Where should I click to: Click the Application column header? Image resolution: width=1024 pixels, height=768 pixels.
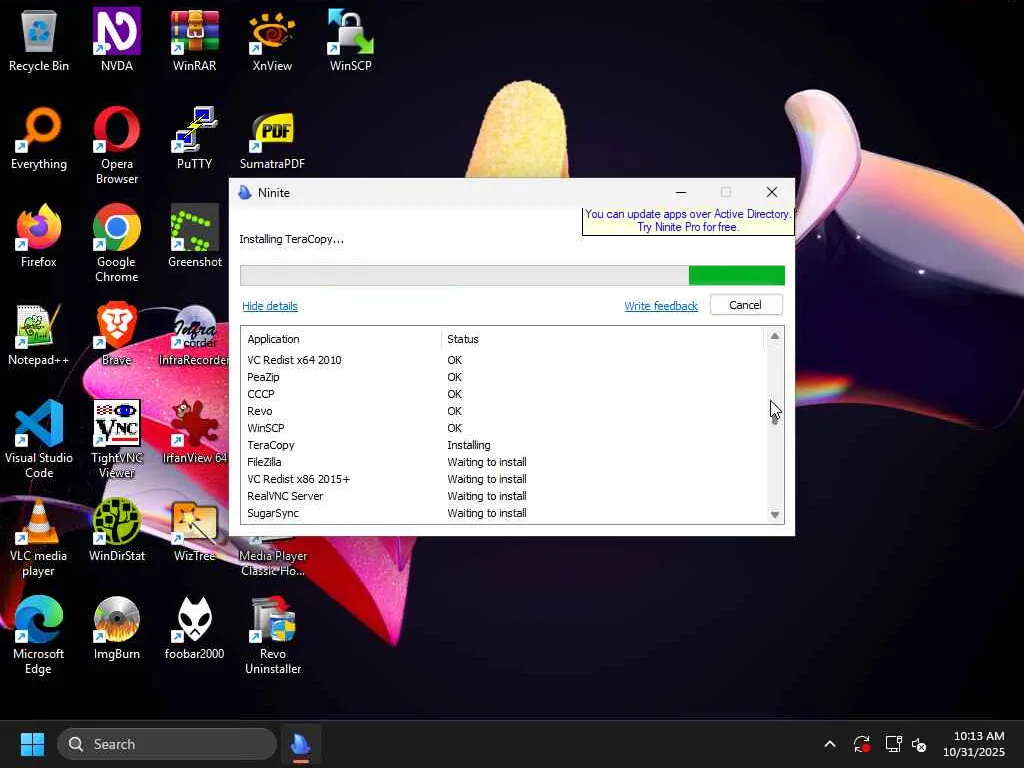pyautogui.click(x=342, y=339)
